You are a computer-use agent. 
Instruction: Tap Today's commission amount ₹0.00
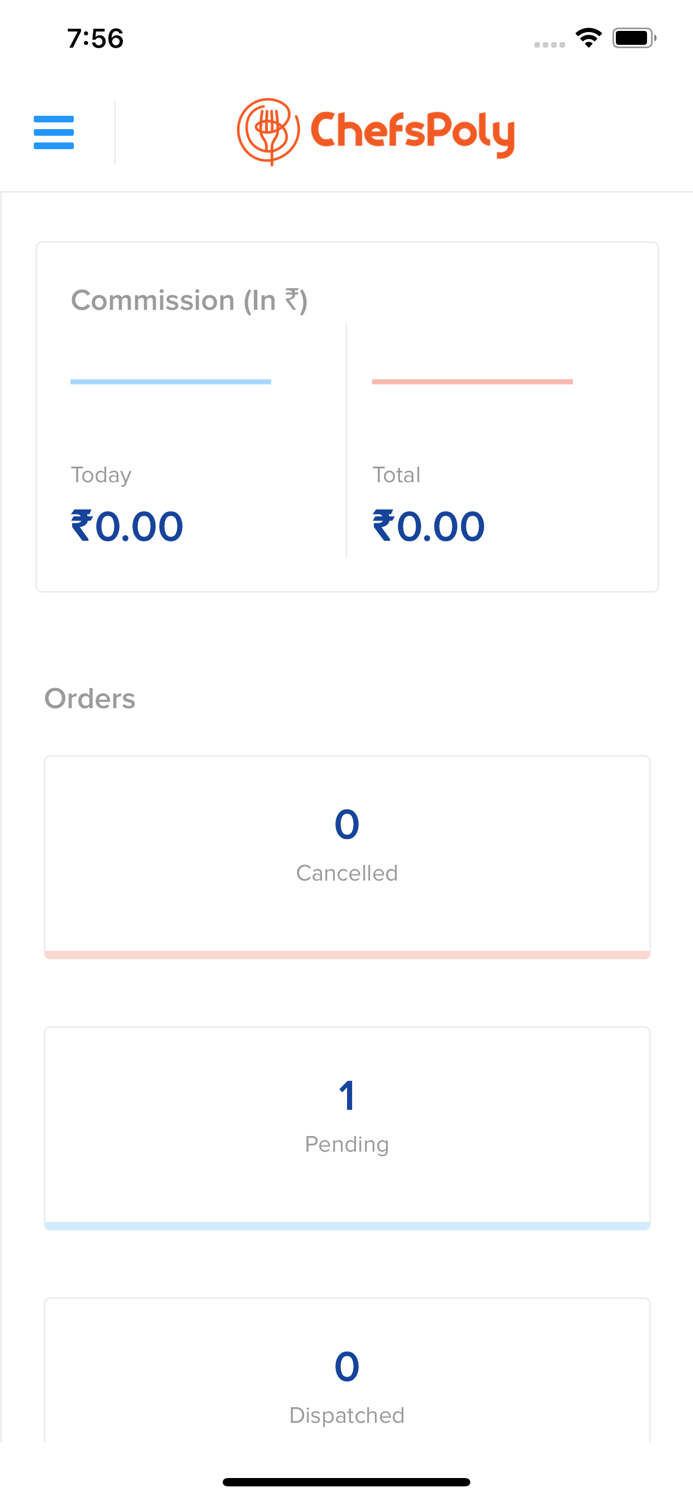coord(127,527)
